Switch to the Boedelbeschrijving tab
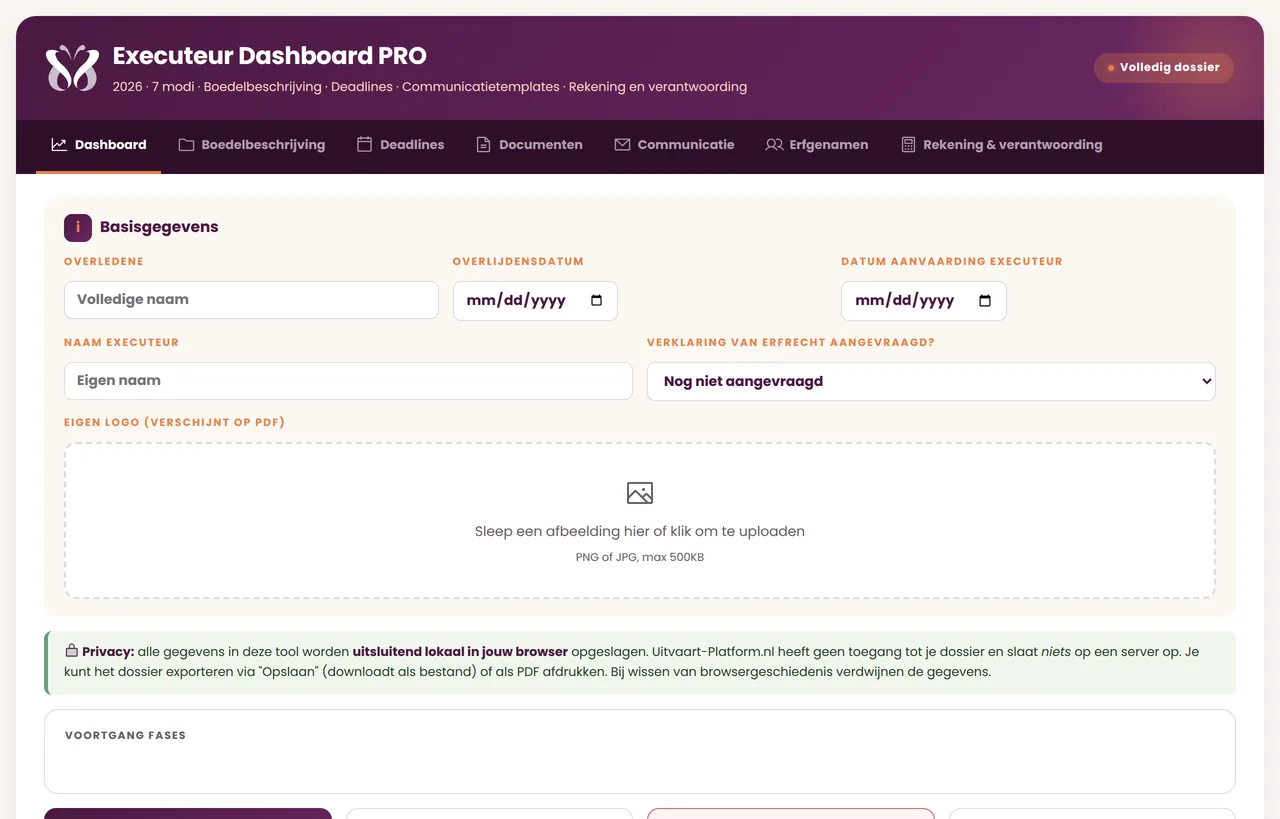 (251, 145)
